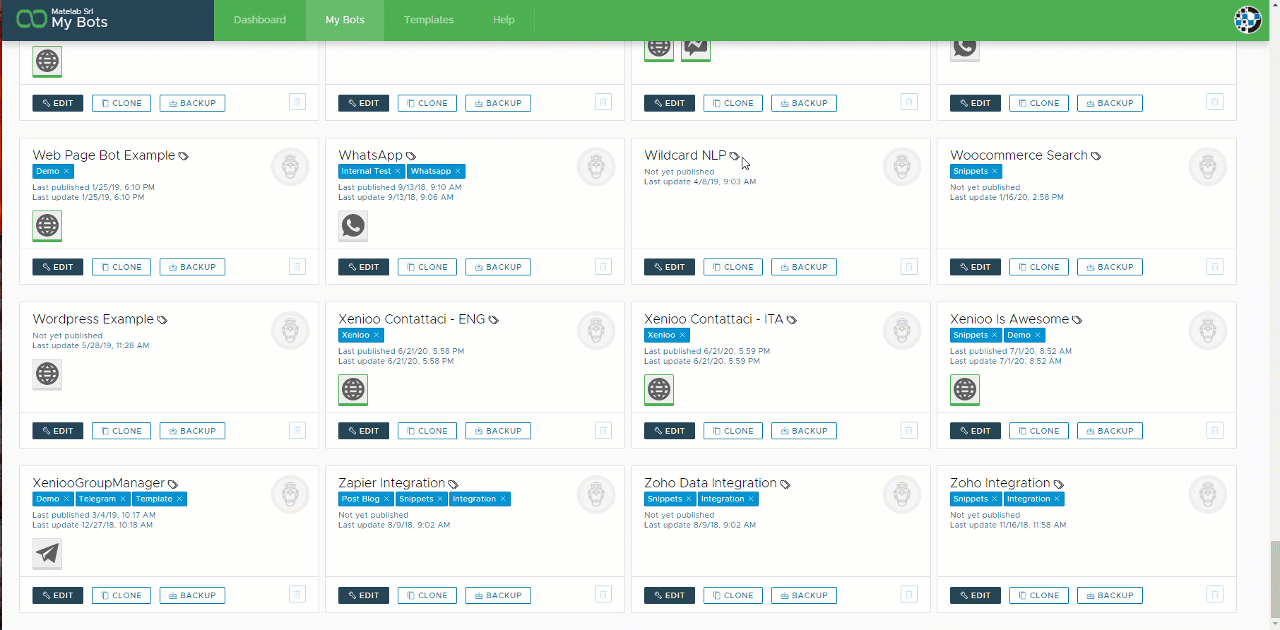Image resolution: width=1280 pixels, height=630 pixels.
Task: Click the tag icon next to Zapier Integration
Action: [x=453, y=484]
